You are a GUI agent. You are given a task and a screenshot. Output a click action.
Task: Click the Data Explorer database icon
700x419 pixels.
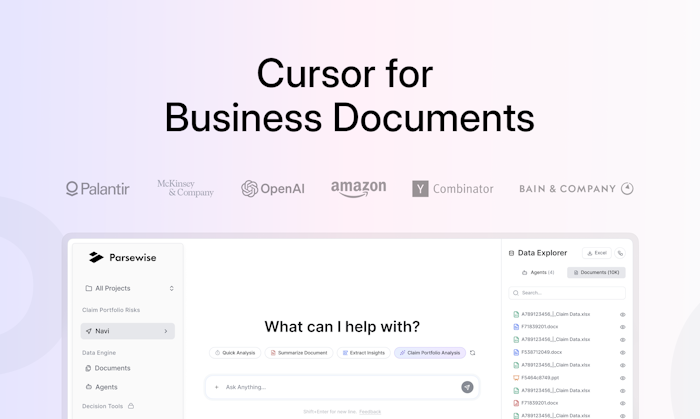tap(511, 253)
